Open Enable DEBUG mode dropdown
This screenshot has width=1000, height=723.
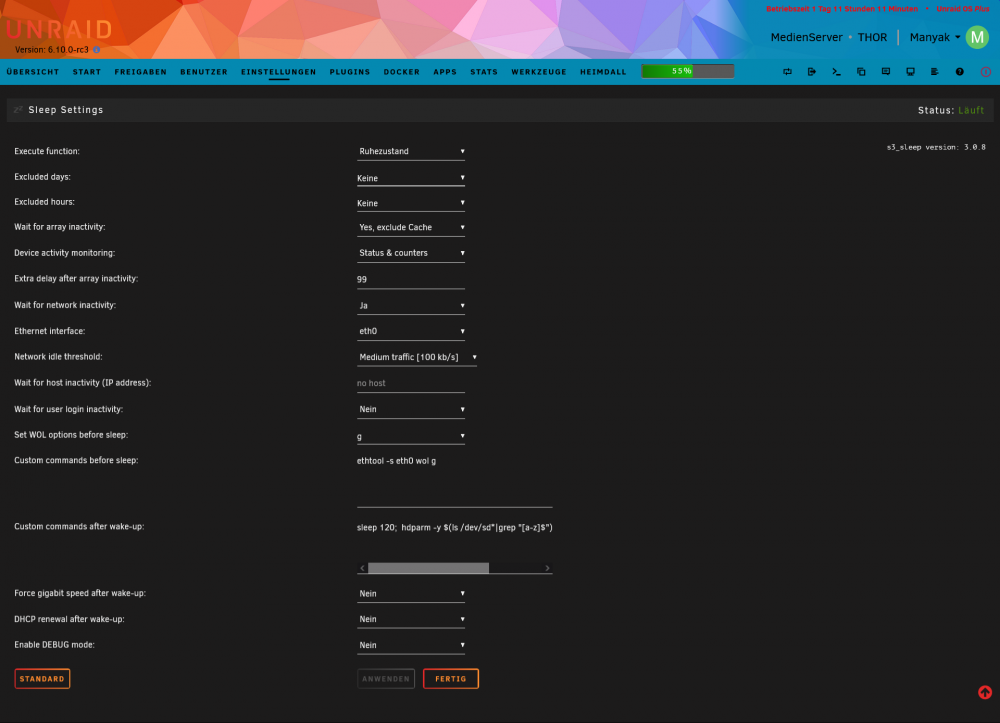pyautogui.click(x=411, y=645)
